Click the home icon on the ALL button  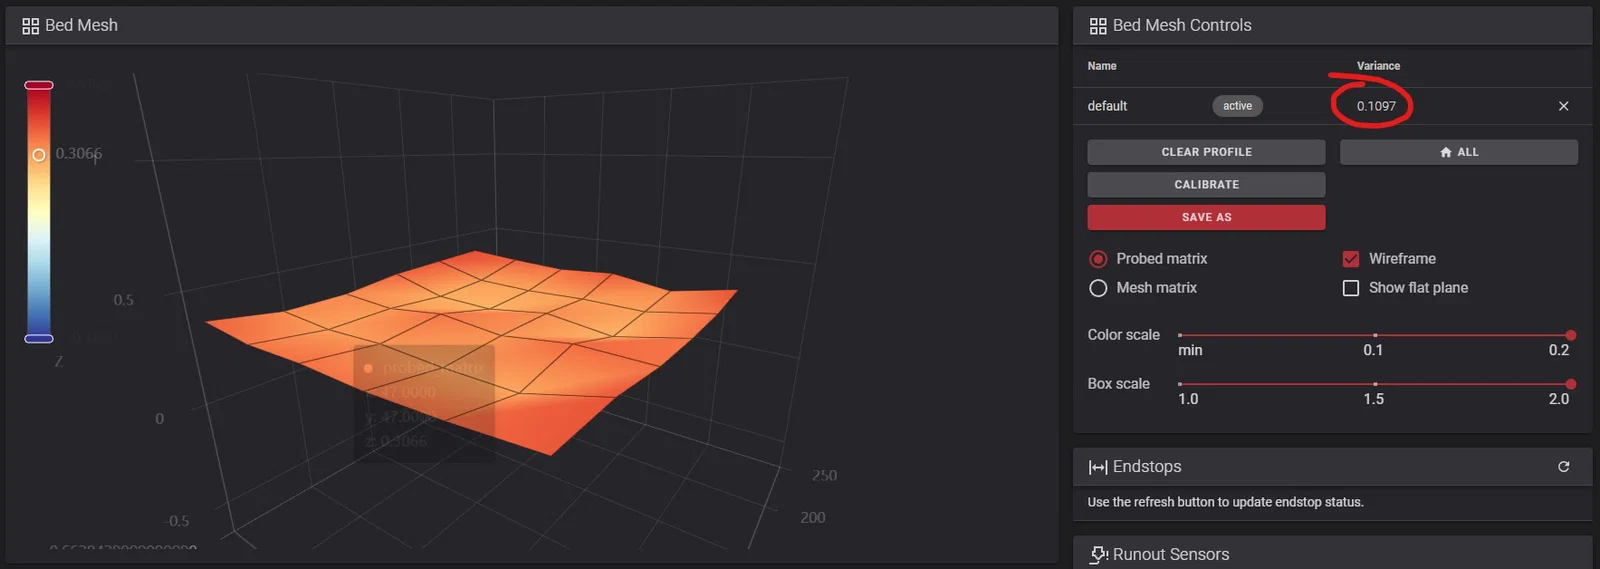click(1446, 152)
